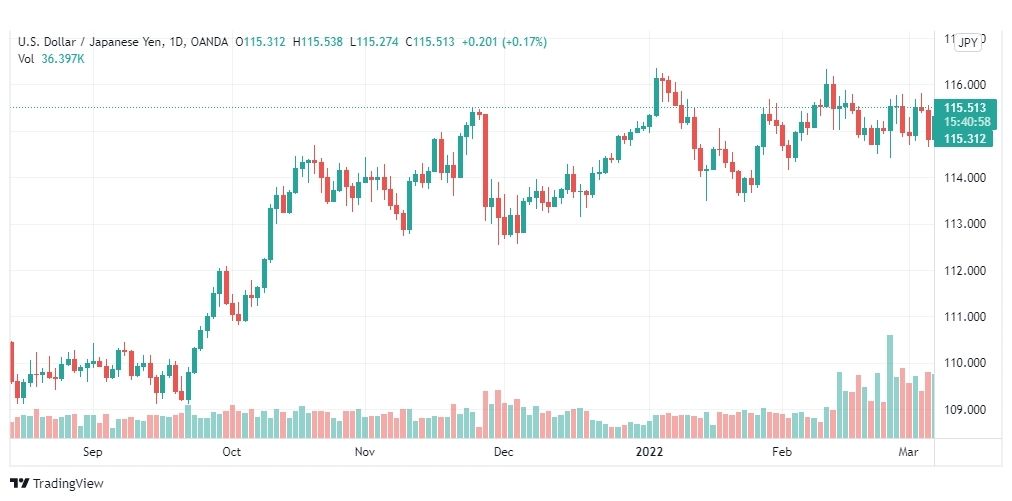Click the 15:40:58 countdown timer label

click(x=966, y=122)
